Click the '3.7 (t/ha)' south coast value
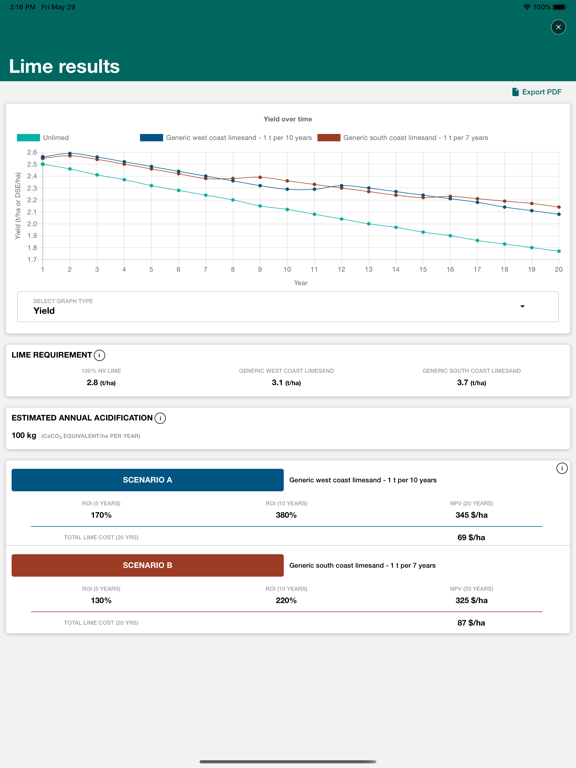This screenshot has width=576, height=768. pyautogui.click(x=471, y=383)
